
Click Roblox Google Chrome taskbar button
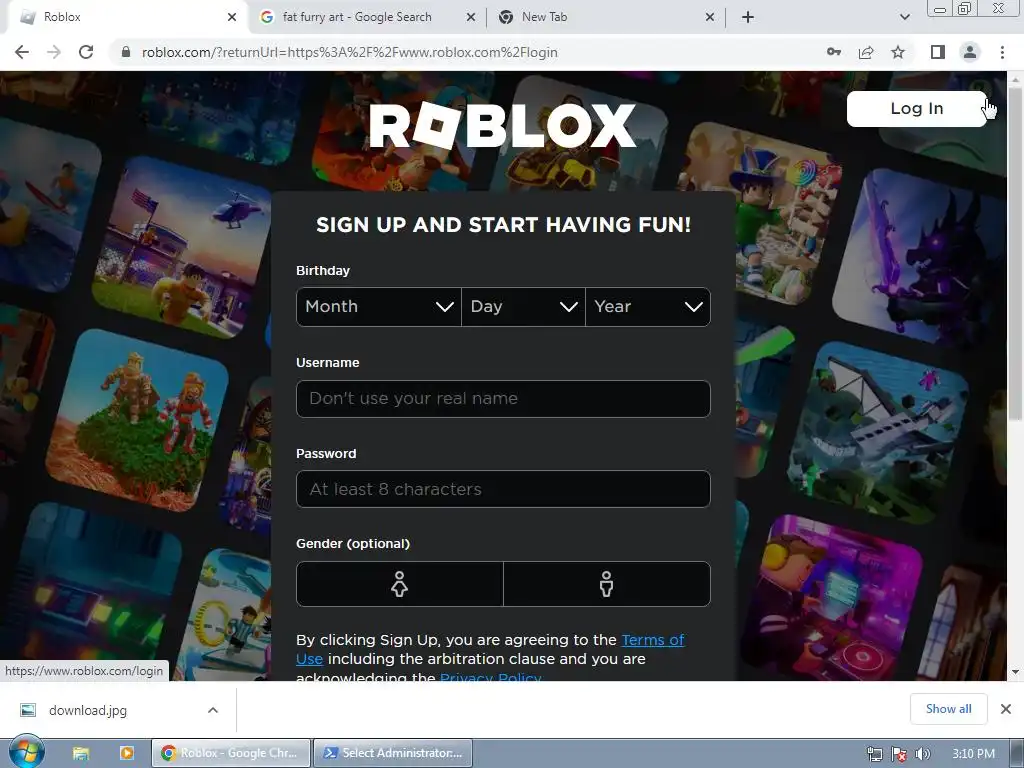231,753
